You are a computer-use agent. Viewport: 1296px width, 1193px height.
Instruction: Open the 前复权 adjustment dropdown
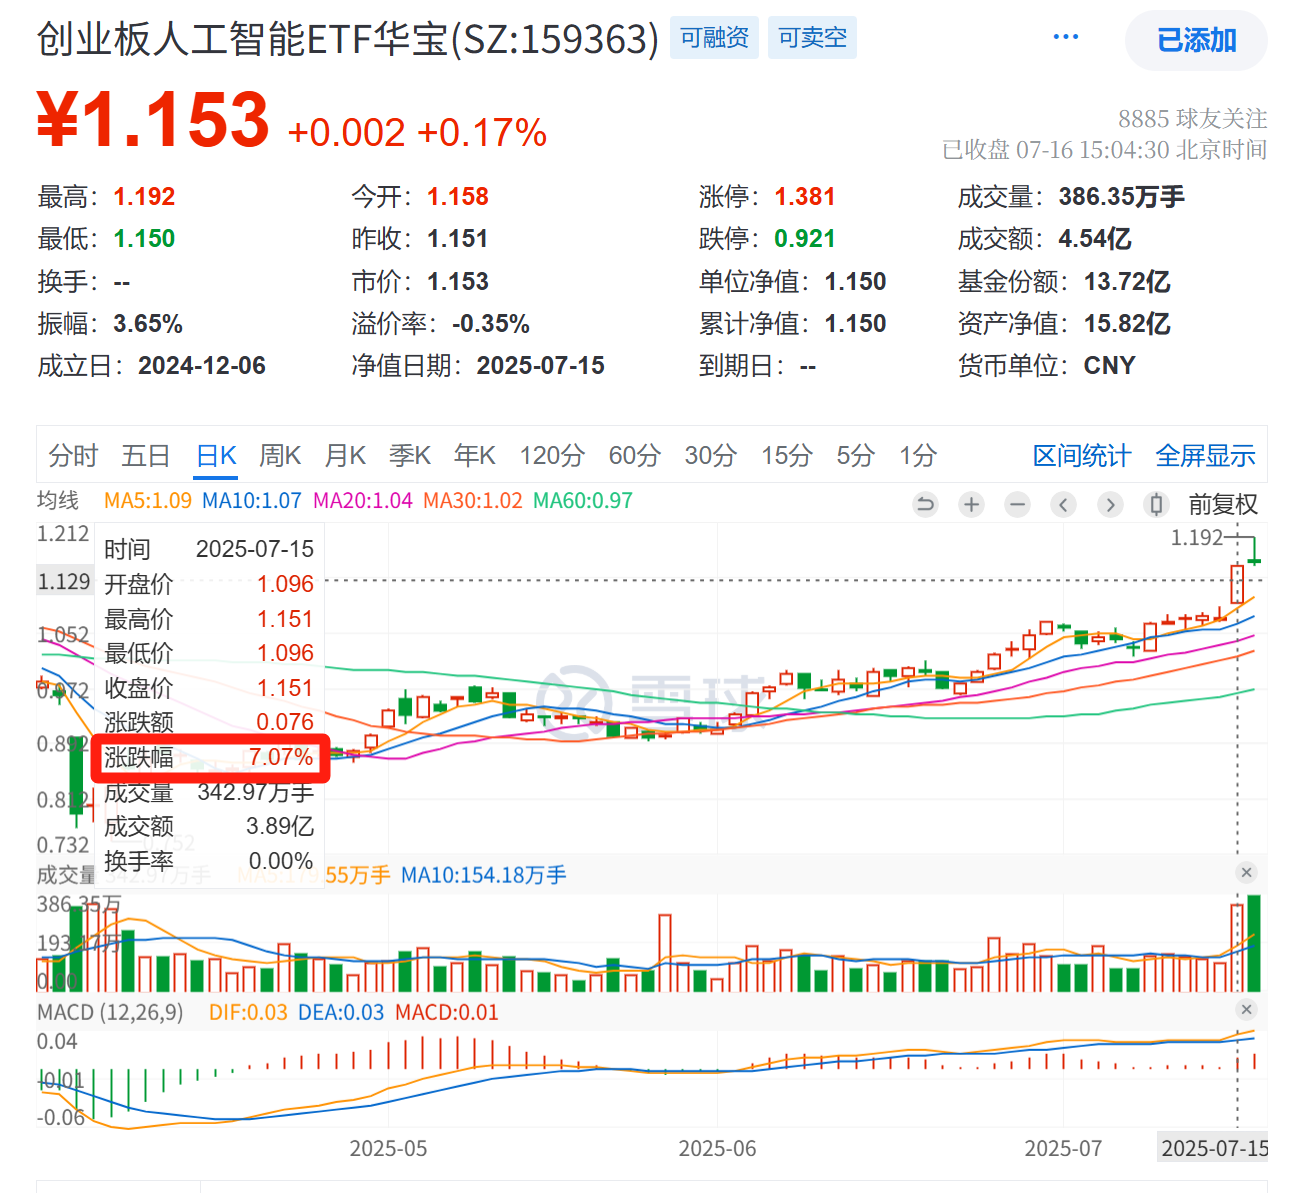tap(1222, 505)
